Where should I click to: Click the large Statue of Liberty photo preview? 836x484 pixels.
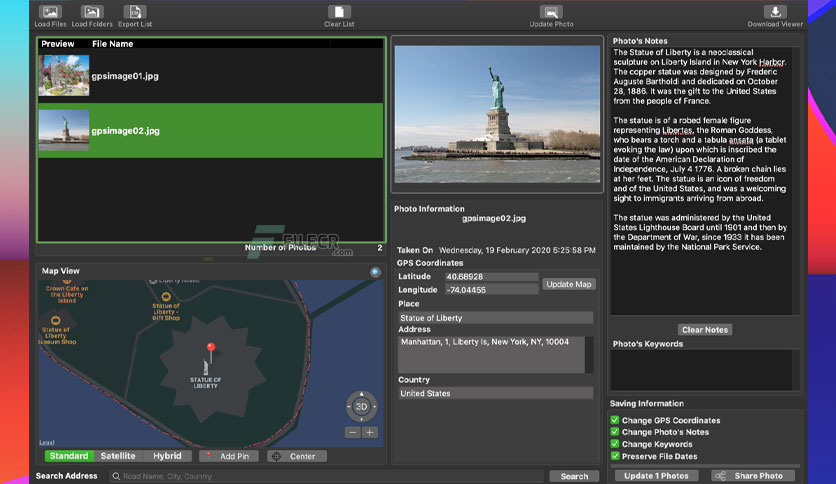(x=497, y=114)
